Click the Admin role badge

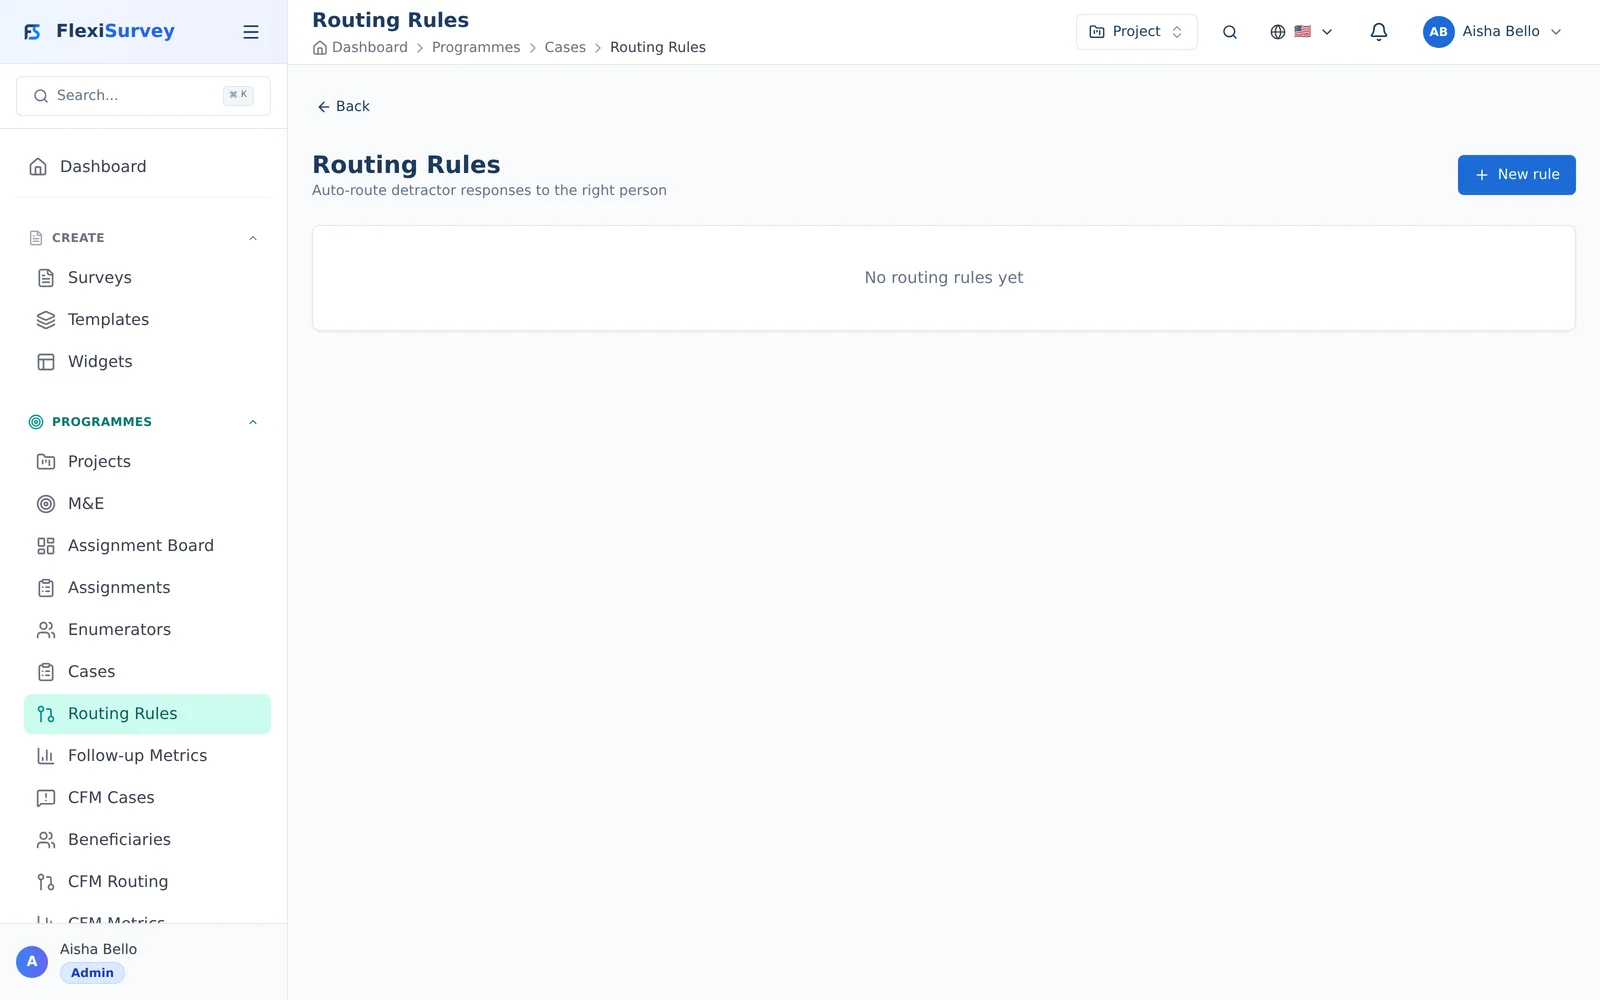pyautogui.click(x=92, y=973)
